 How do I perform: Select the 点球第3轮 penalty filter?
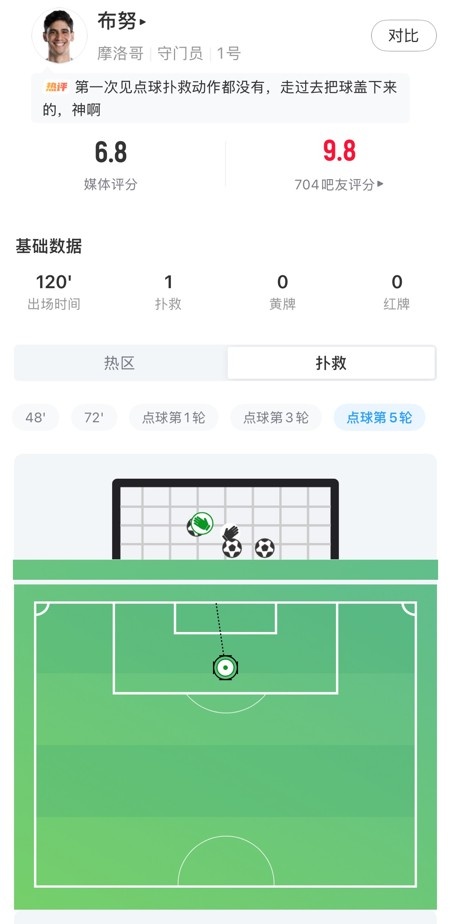pos(276,418)
